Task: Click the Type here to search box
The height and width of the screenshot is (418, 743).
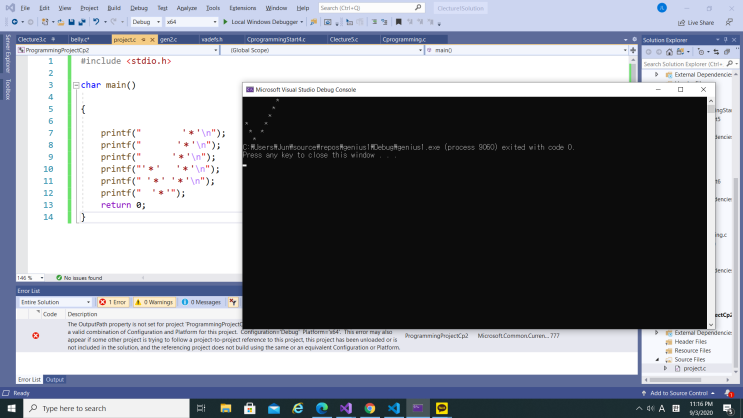Action: pos(107,408)
